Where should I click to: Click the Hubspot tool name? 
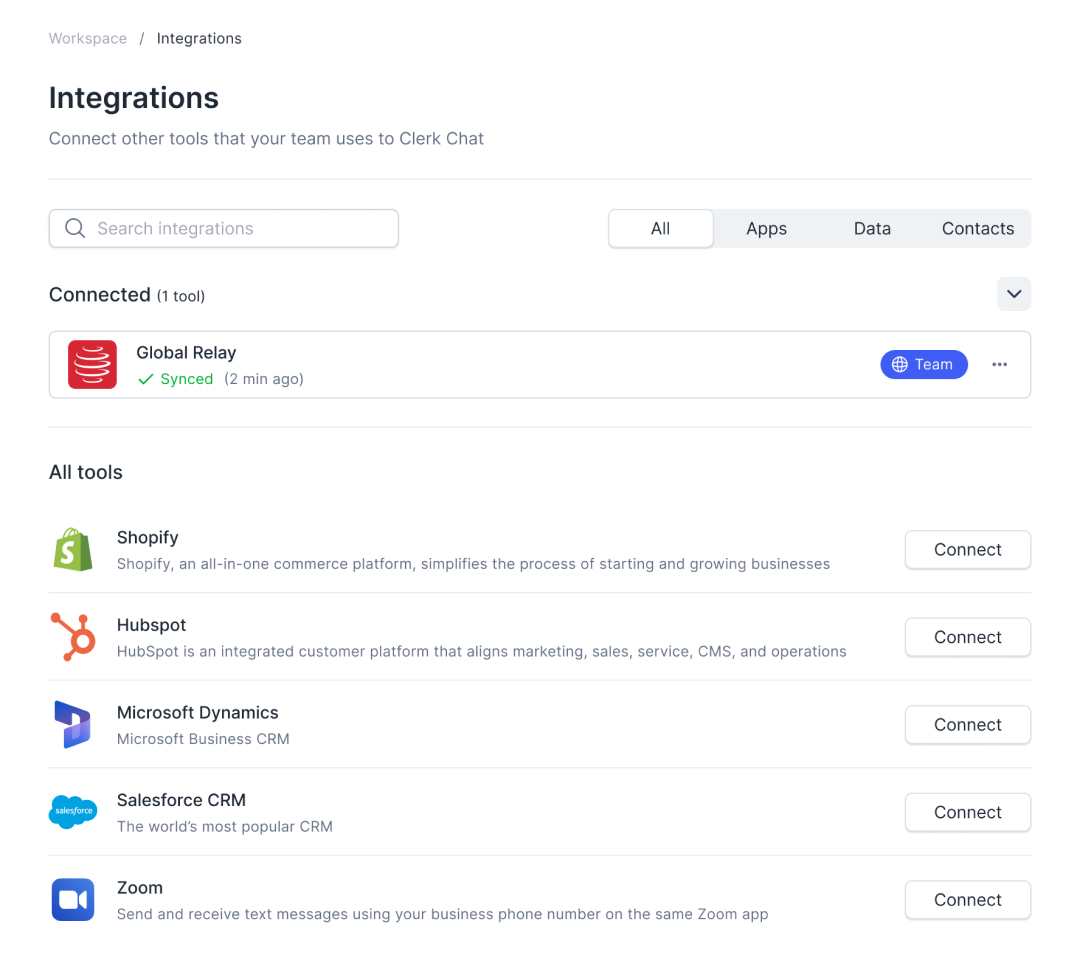pyautogui.click(x=152, y=625)
